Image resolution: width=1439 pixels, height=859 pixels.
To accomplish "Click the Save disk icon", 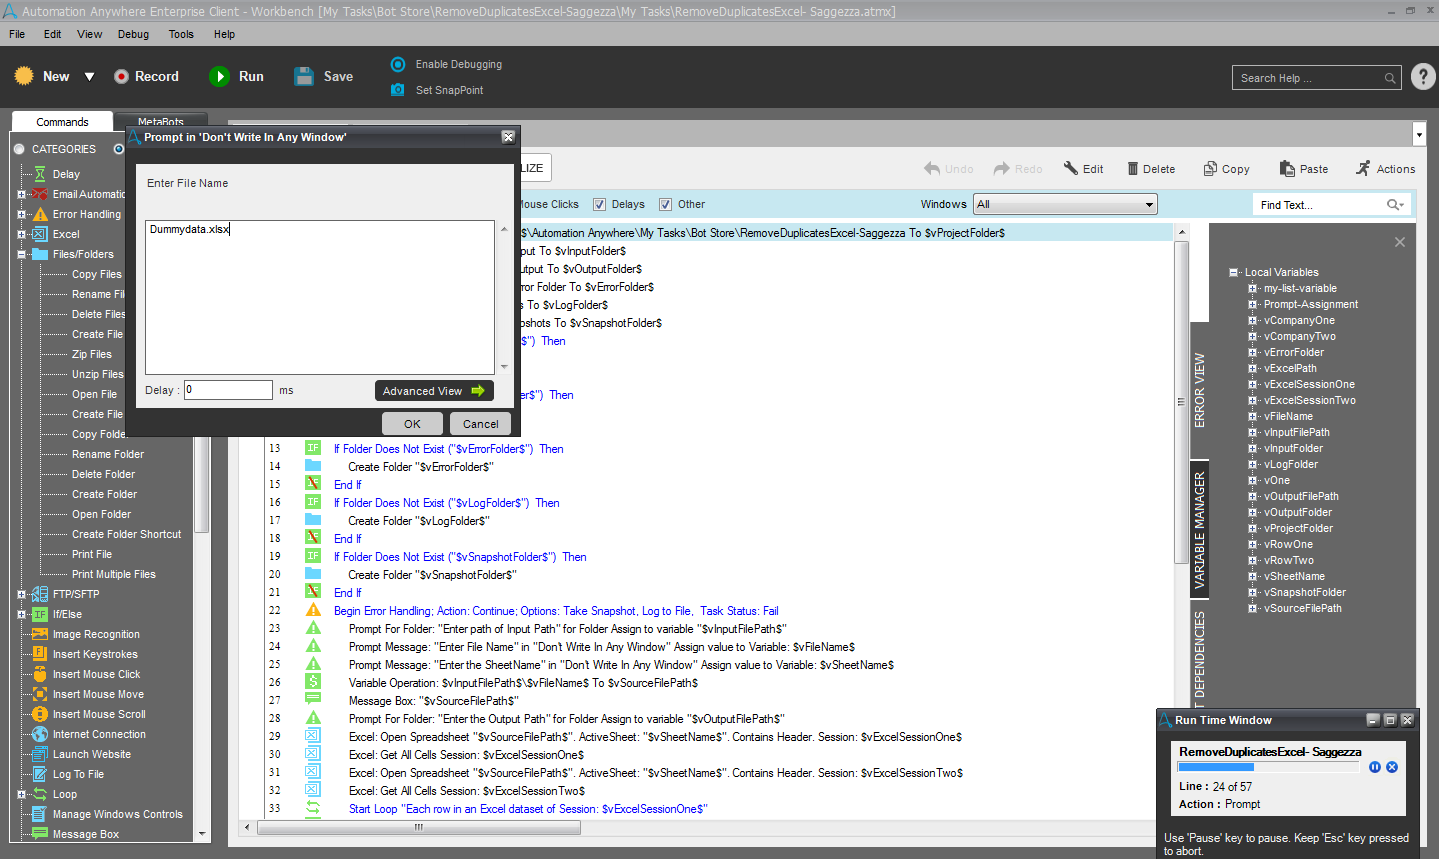I will 304,76.
